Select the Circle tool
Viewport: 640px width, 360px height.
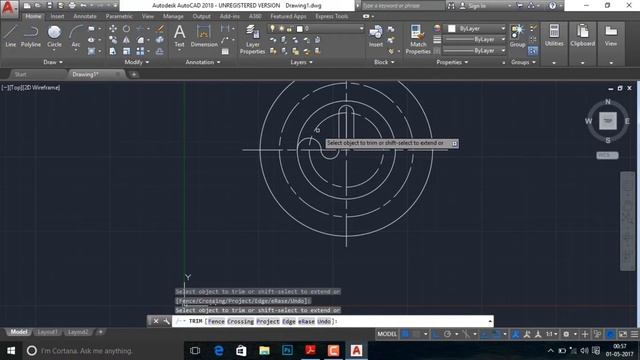[54, 36]
